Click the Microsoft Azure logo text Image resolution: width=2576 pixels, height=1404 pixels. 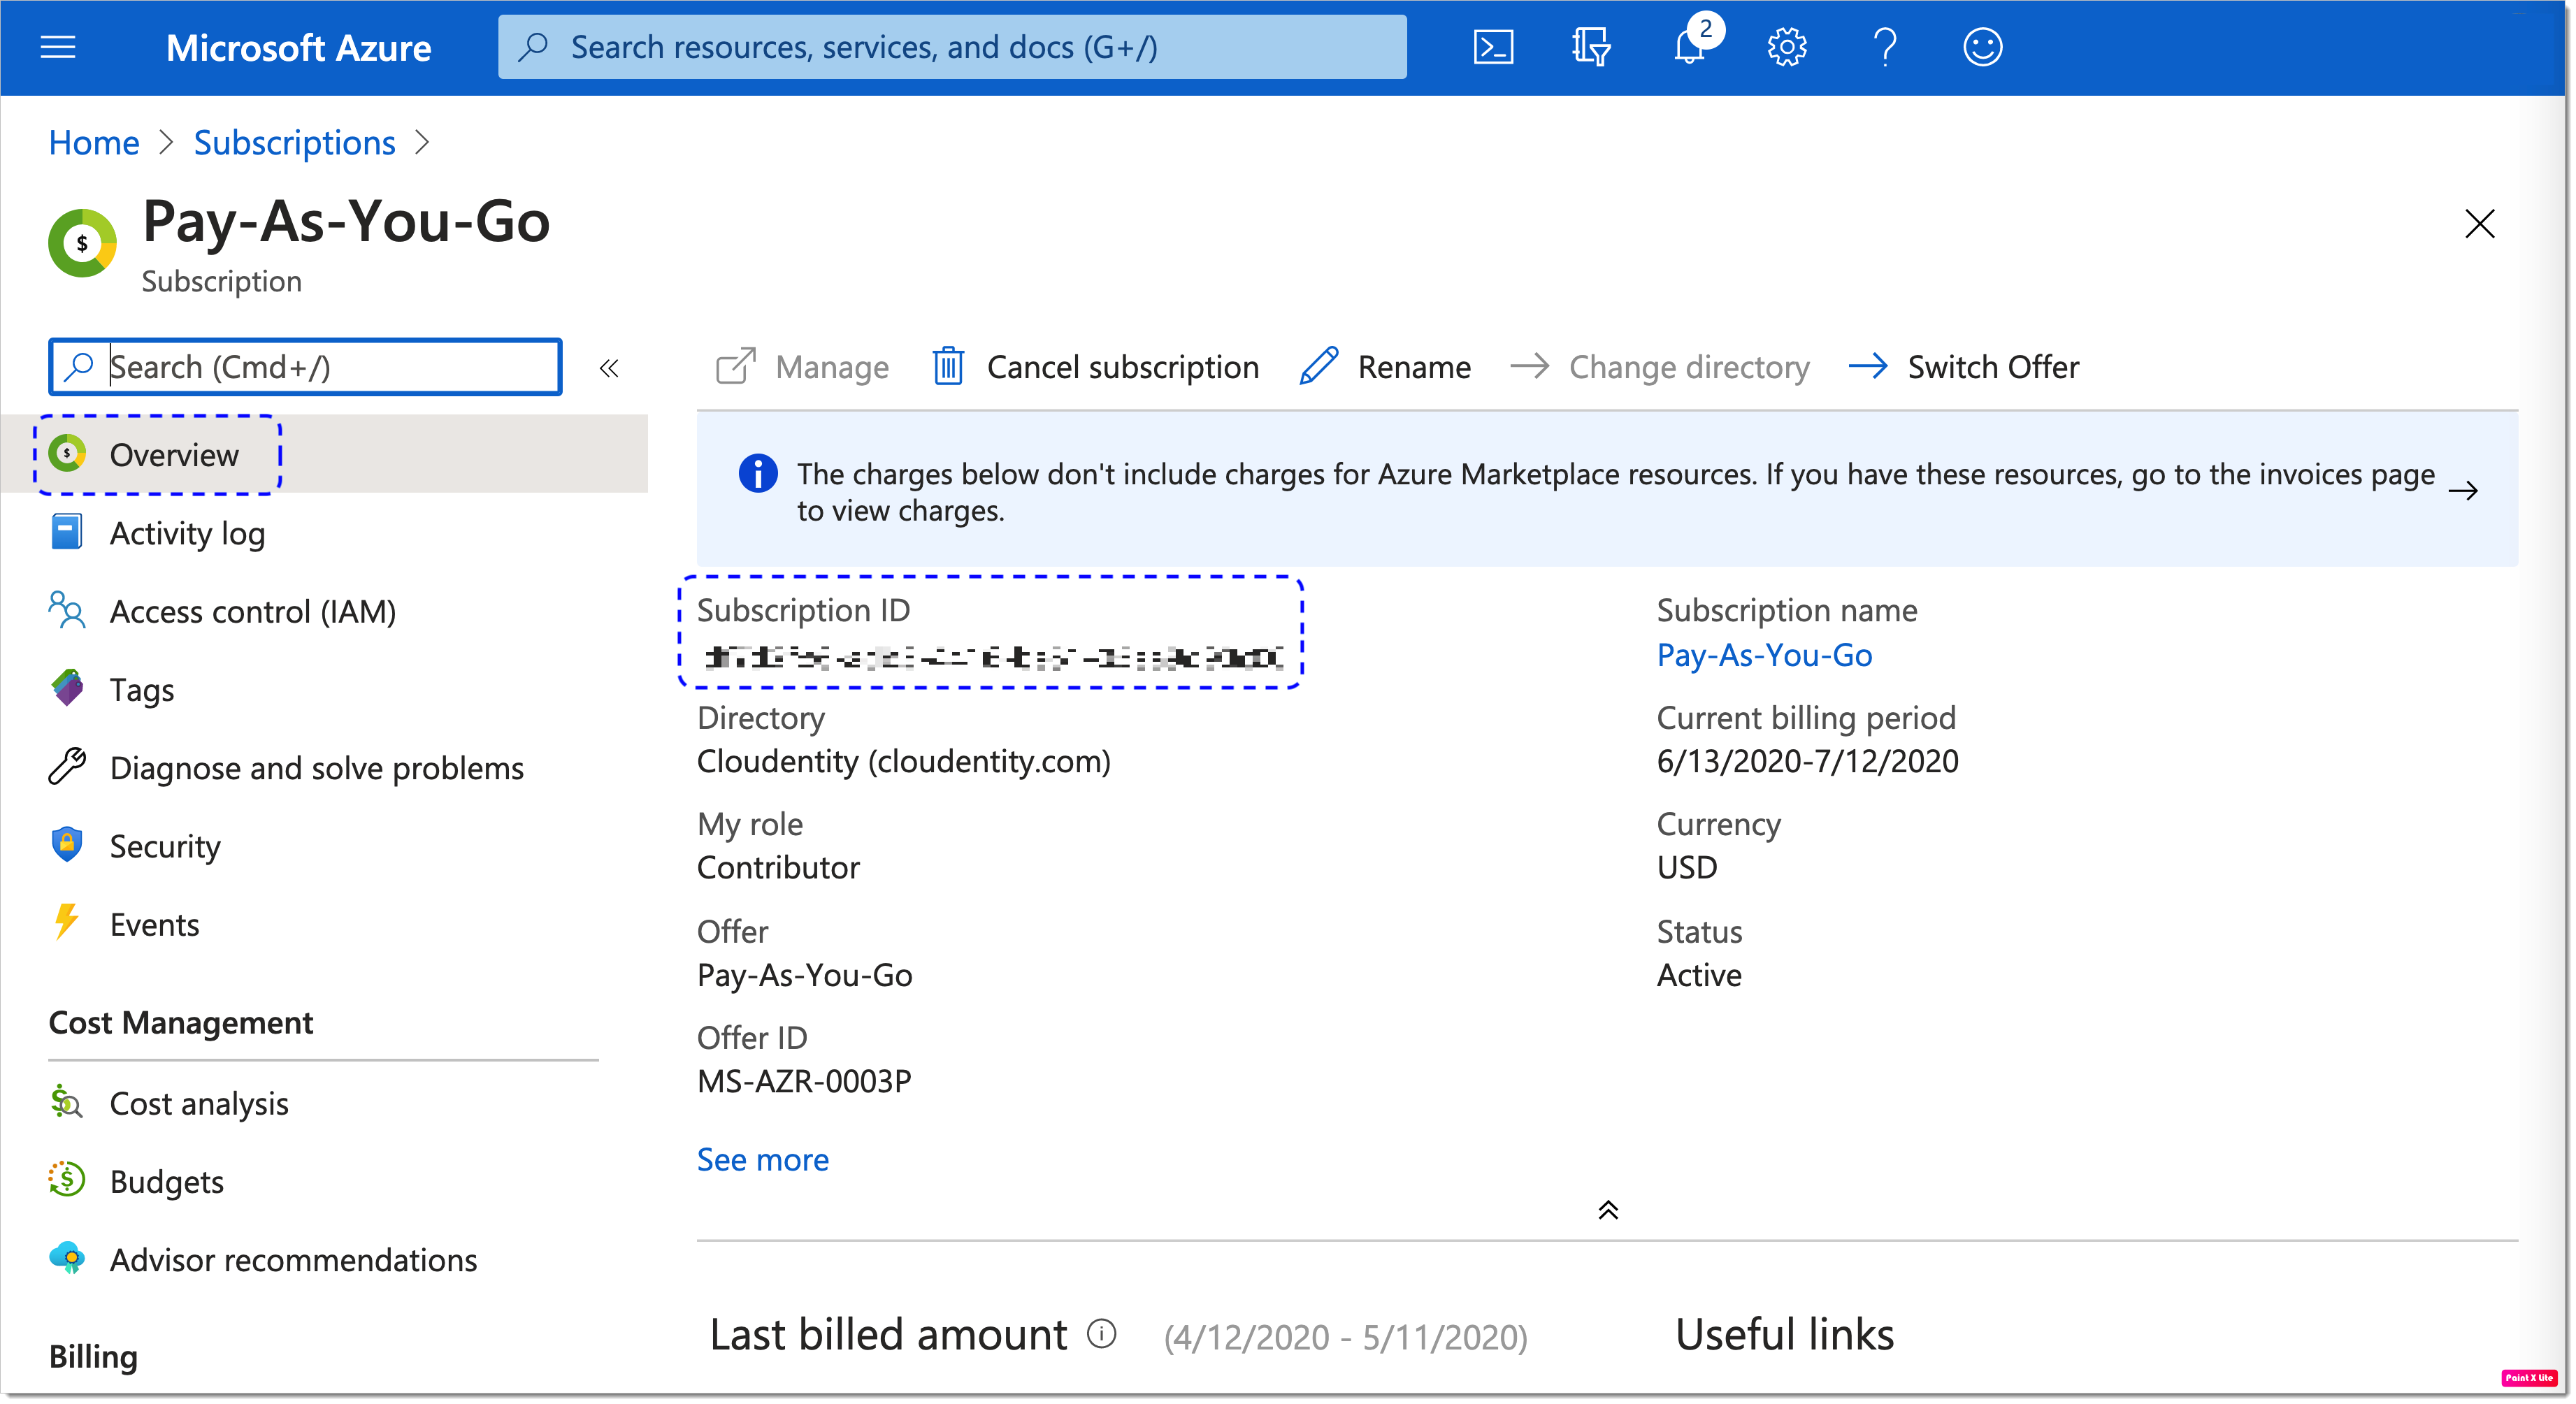pyautogui.click(x=298, y=47)
